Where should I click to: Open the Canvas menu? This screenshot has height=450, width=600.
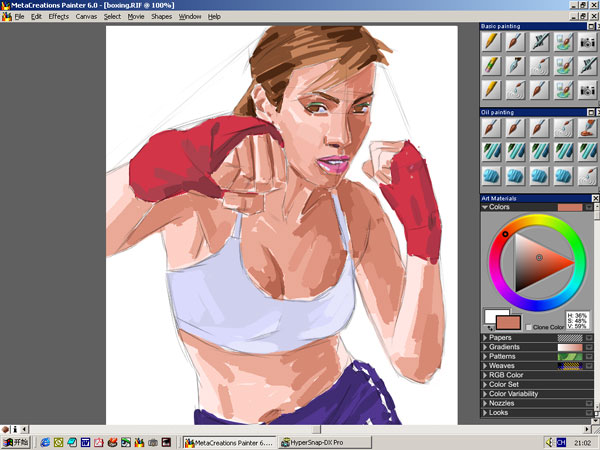click(87, 17)
